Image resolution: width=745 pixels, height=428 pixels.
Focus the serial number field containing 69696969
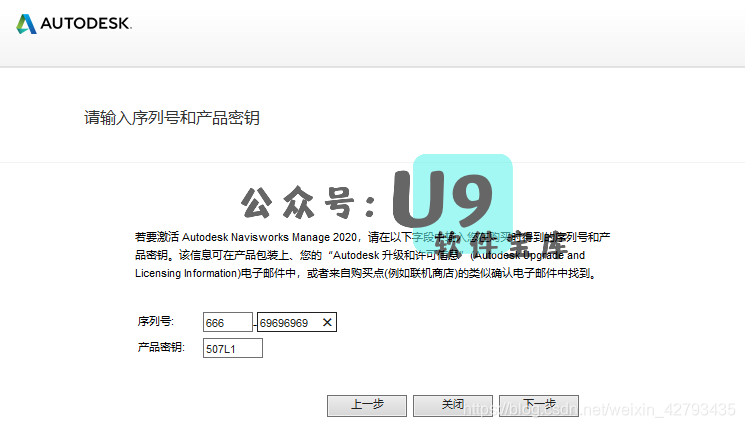point(296,322)
